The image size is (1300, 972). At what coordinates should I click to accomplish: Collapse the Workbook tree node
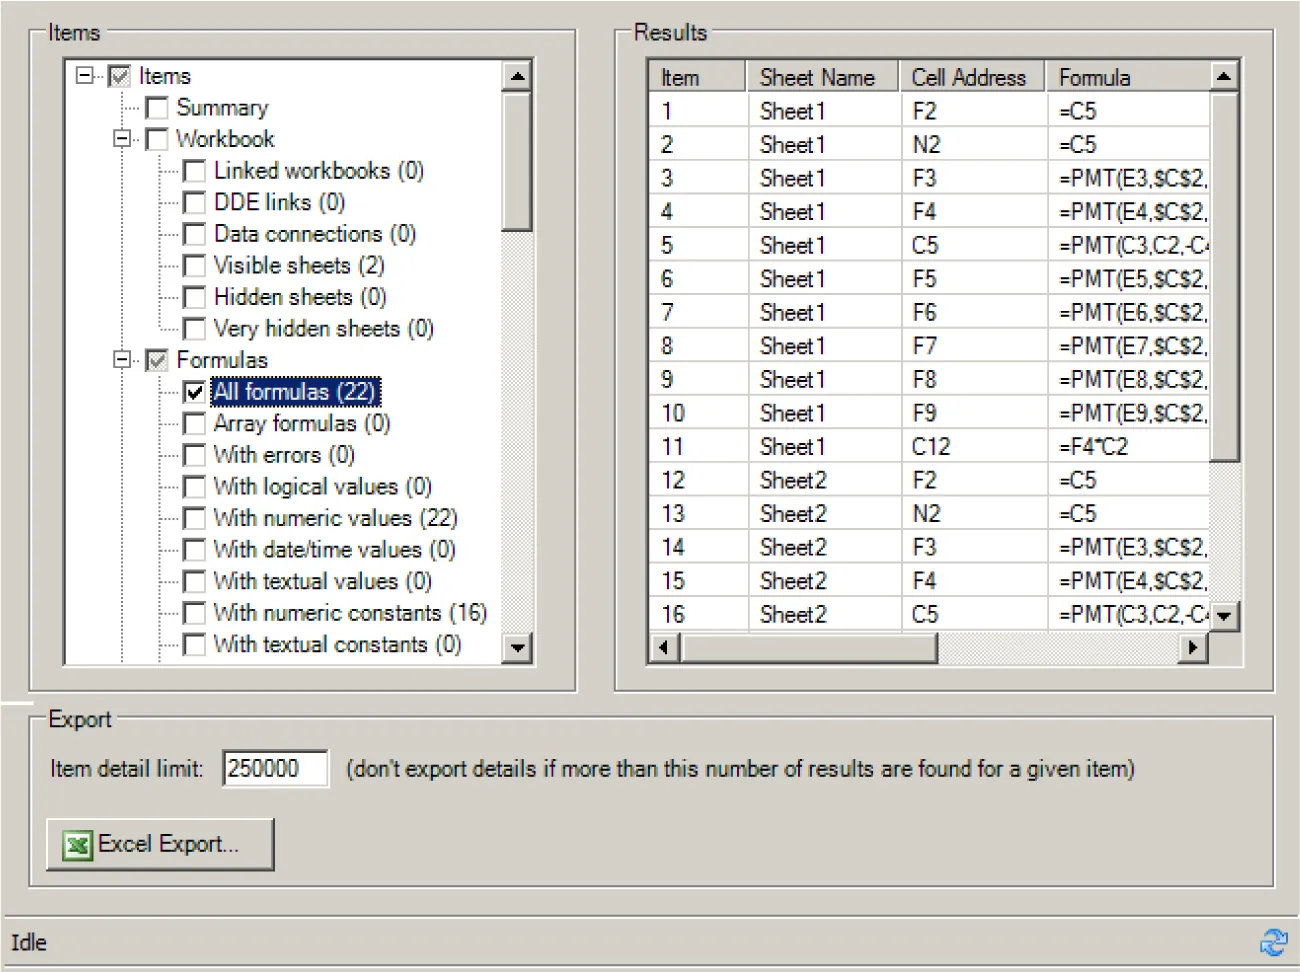click(120, 139)
